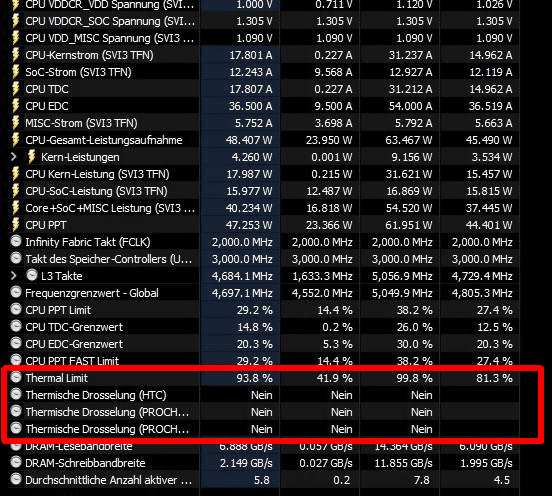Click lightning icon of CPU VDDCR_SOC Spannung
Image resolution: width=552 pixels, height=496 pixels.
(15, 21)
